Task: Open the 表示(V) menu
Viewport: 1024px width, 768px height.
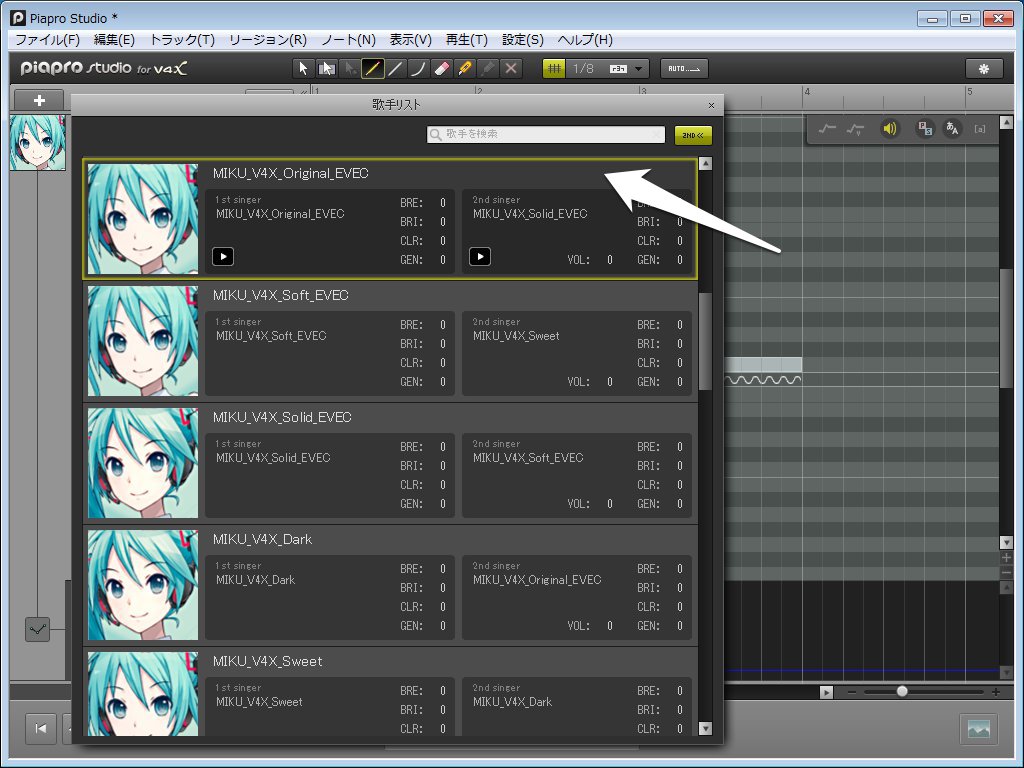Action: [x=411, y=40]
